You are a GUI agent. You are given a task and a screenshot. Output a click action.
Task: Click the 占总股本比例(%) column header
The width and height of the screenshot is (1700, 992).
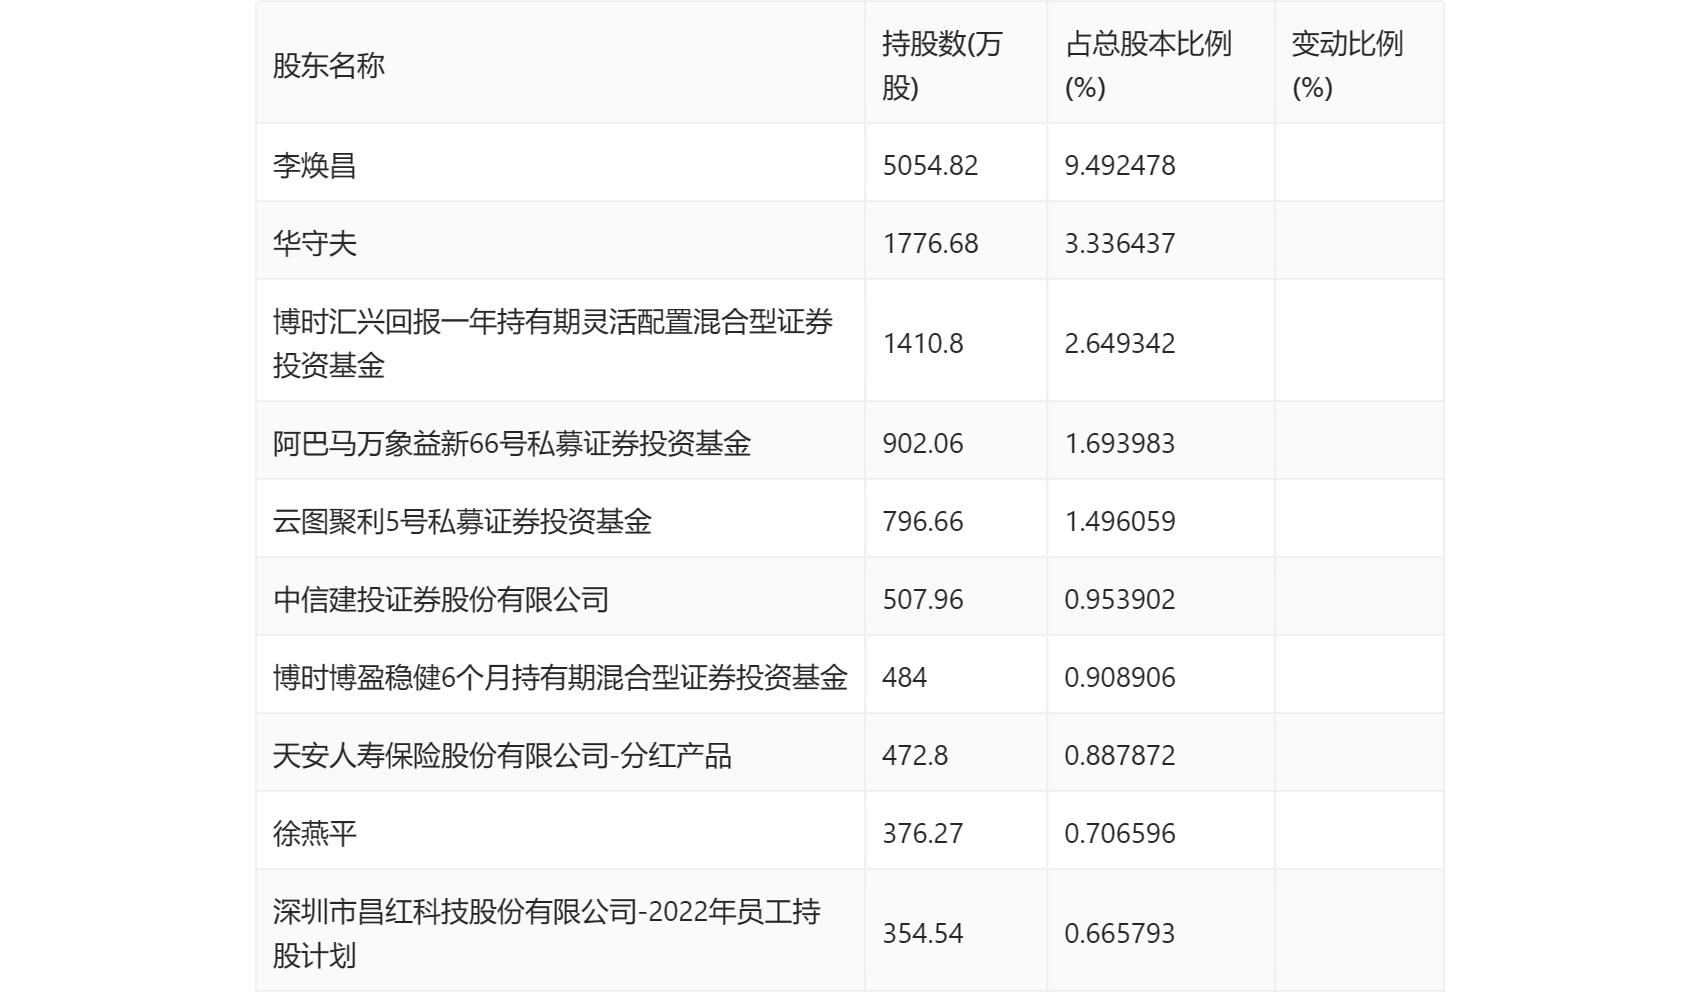click(1148, 66)
